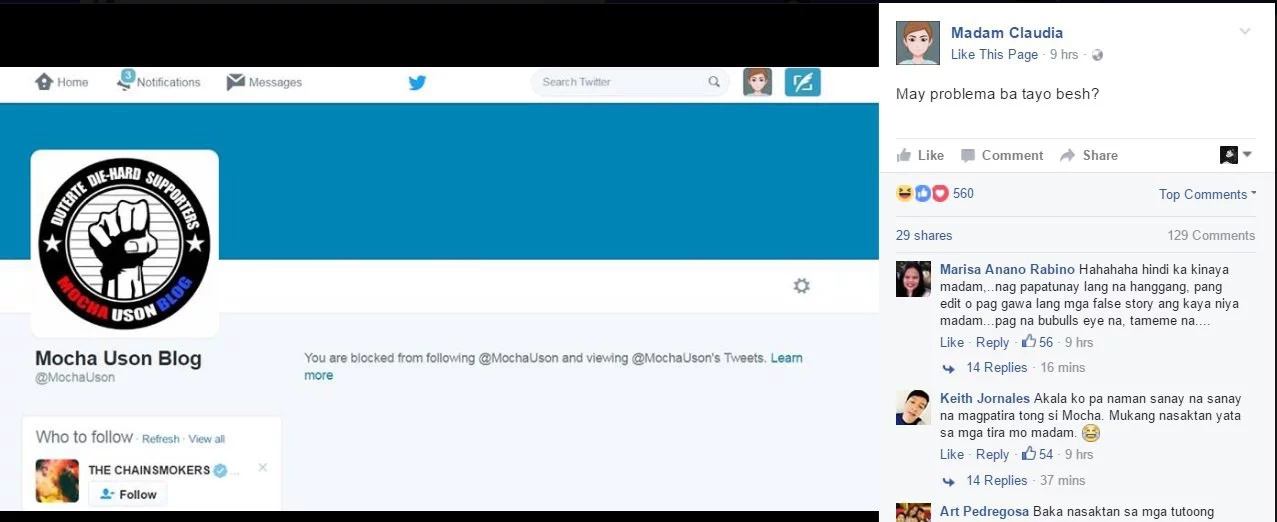1277x522 pixels.
Task: Click Marisa Anano Rabino's avatar
Action: pyautogui.click(x=914, y=279)
